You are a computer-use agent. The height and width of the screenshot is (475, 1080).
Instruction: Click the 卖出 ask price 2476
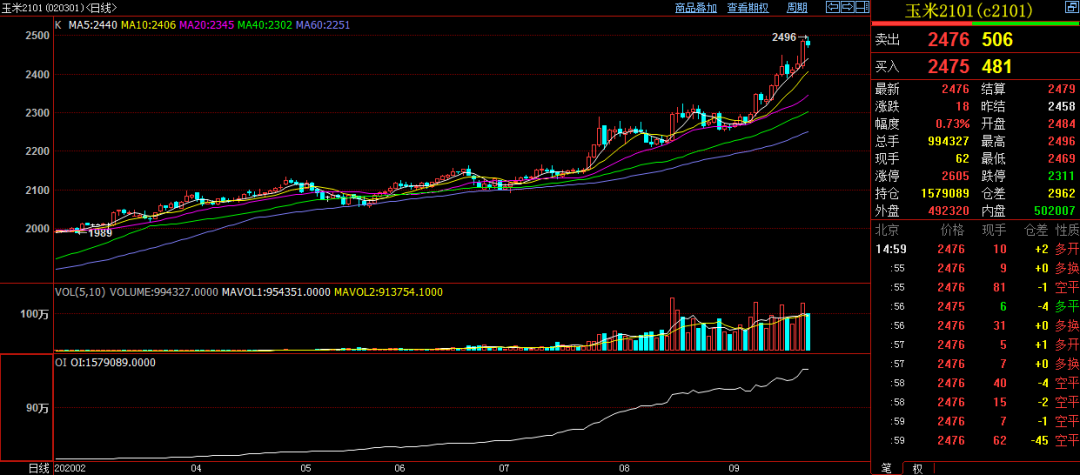click(x=948, y=40)
